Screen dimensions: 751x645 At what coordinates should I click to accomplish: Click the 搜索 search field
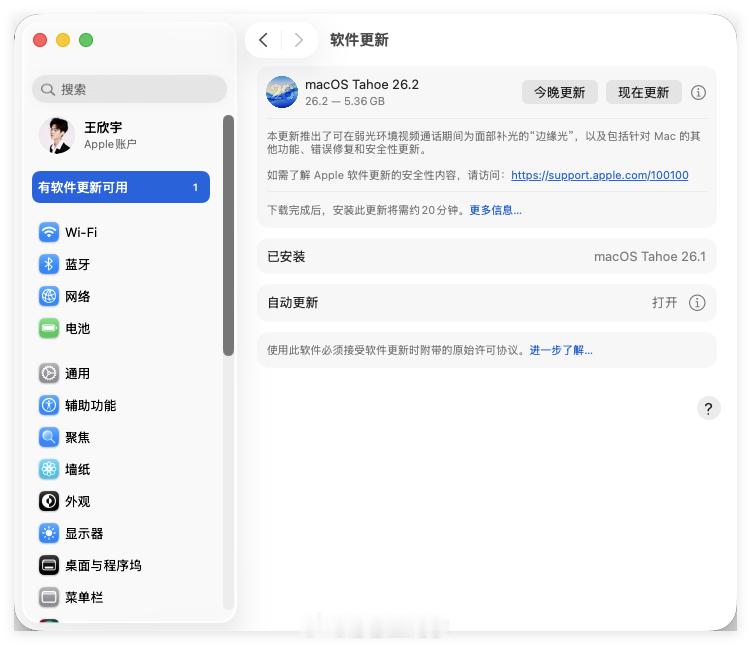click(x=129, y=90)
